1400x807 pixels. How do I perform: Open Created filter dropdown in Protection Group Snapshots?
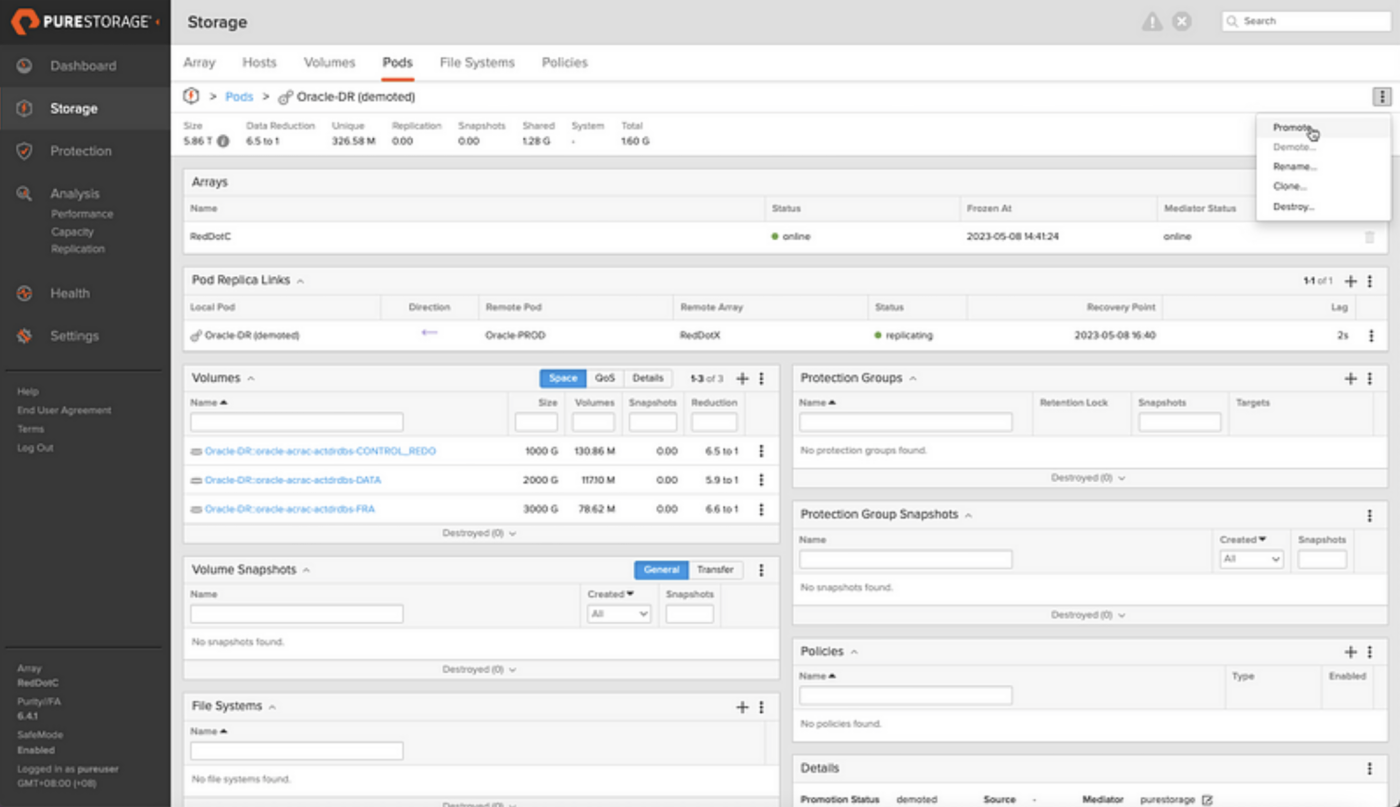(1251, 559)
